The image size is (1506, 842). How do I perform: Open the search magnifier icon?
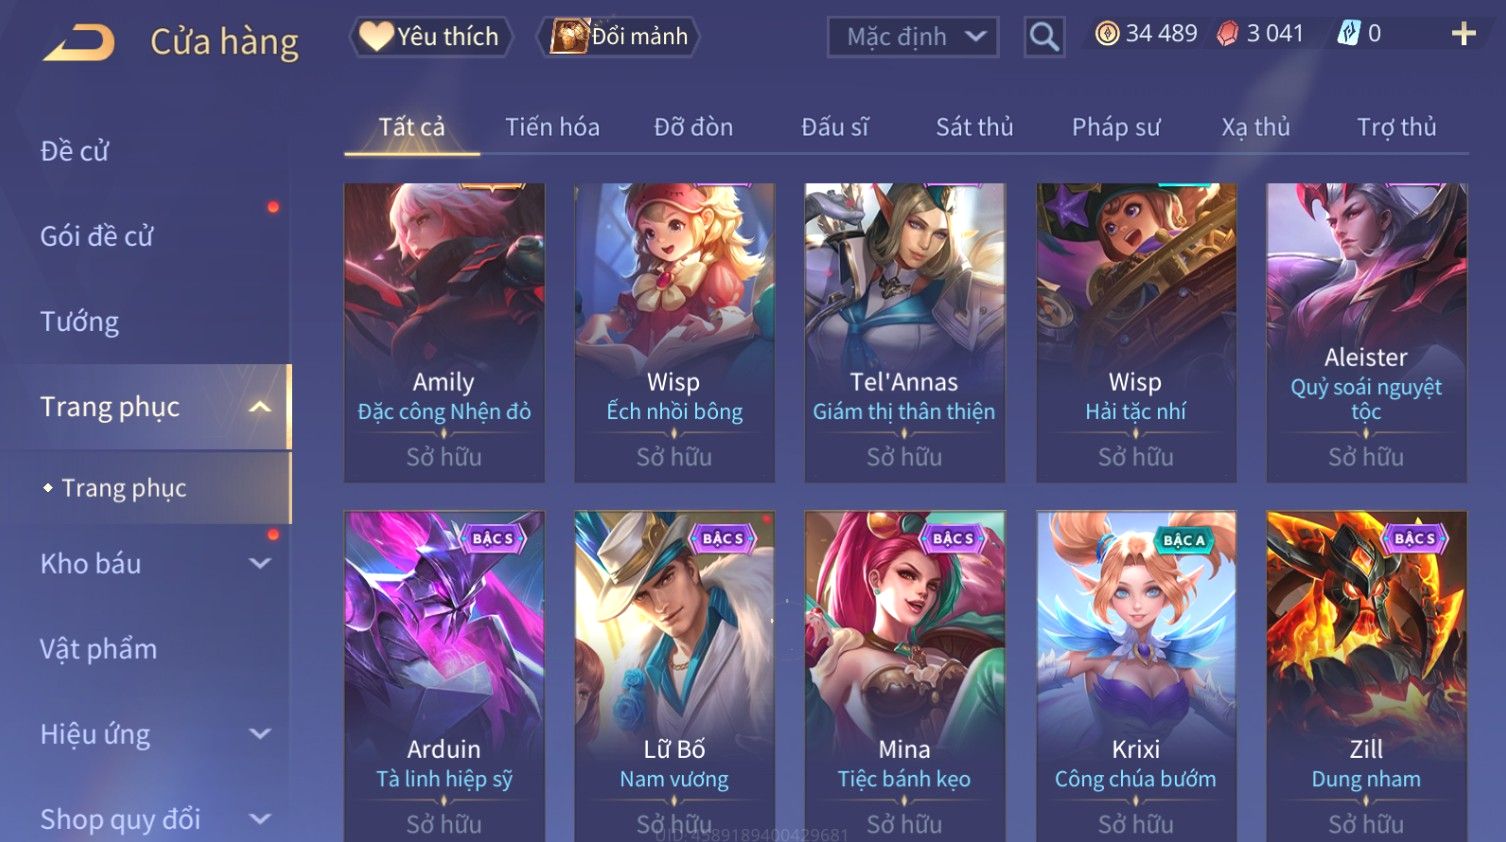[1044, 37]
